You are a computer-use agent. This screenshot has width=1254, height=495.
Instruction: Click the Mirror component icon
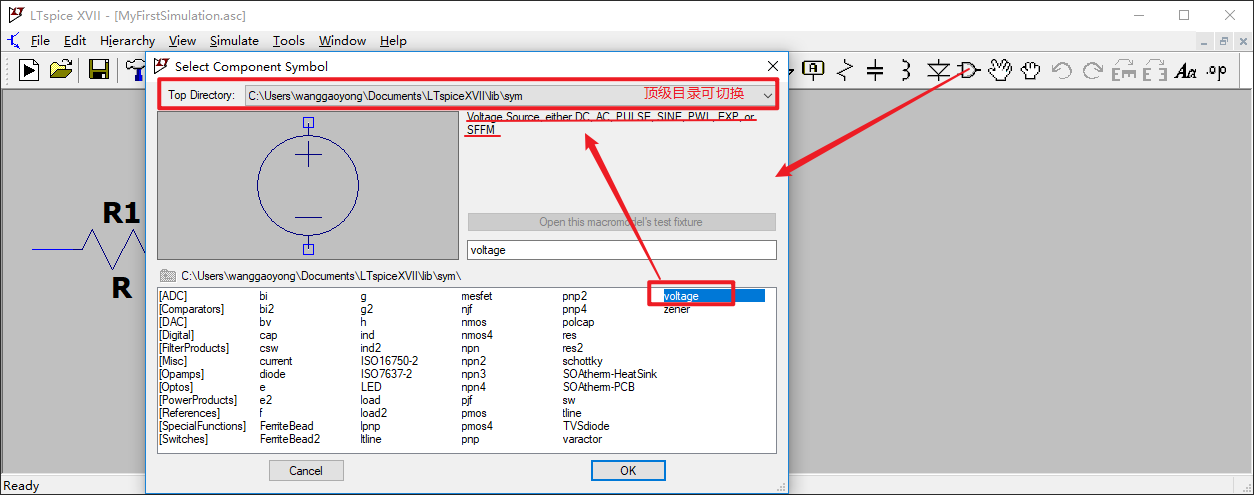click(1155, 69)
